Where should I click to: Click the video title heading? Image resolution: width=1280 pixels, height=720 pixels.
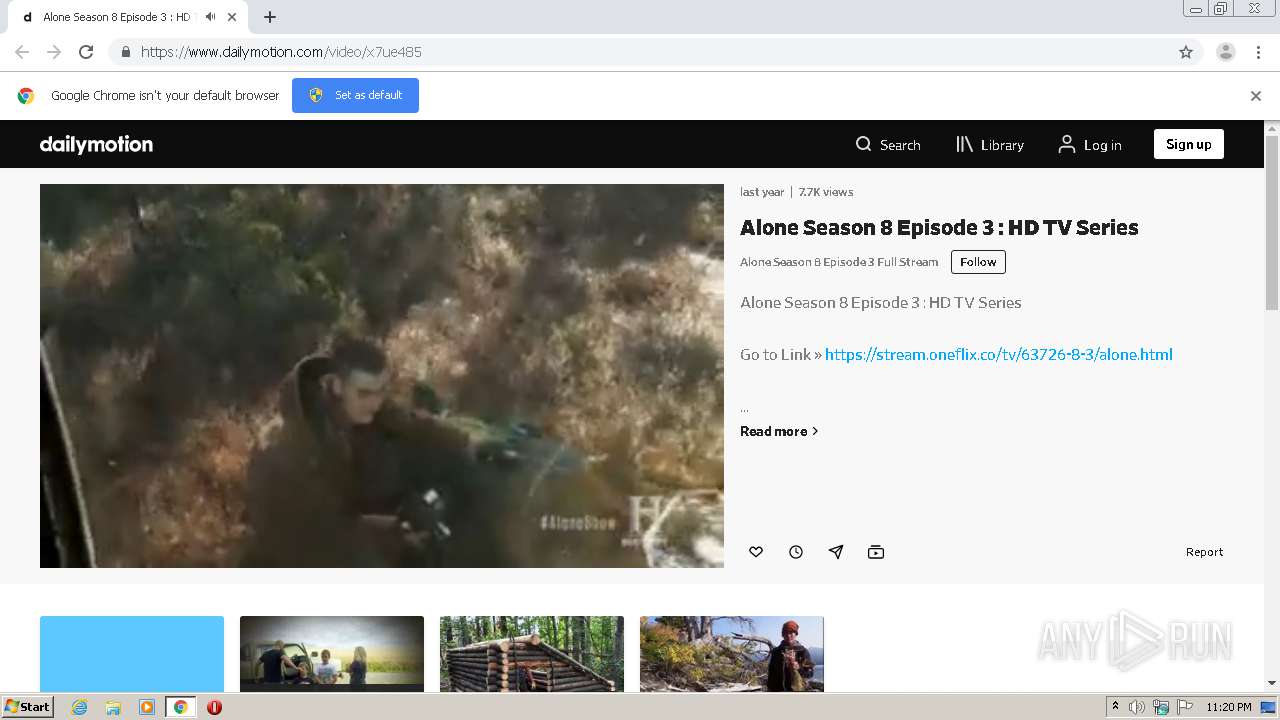pyautogui.click(x=939, y=228)
